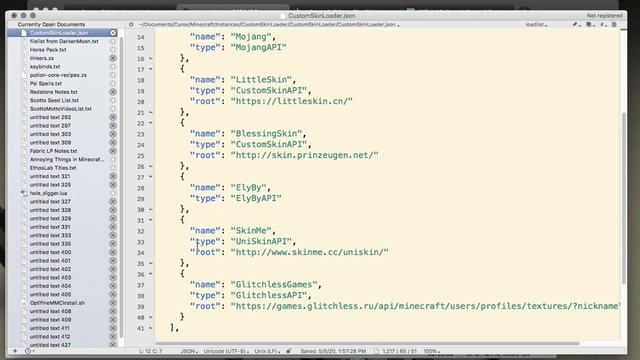Select Horse Pack.txt in sidebar

pyautogui.click(x=48, y=50)
